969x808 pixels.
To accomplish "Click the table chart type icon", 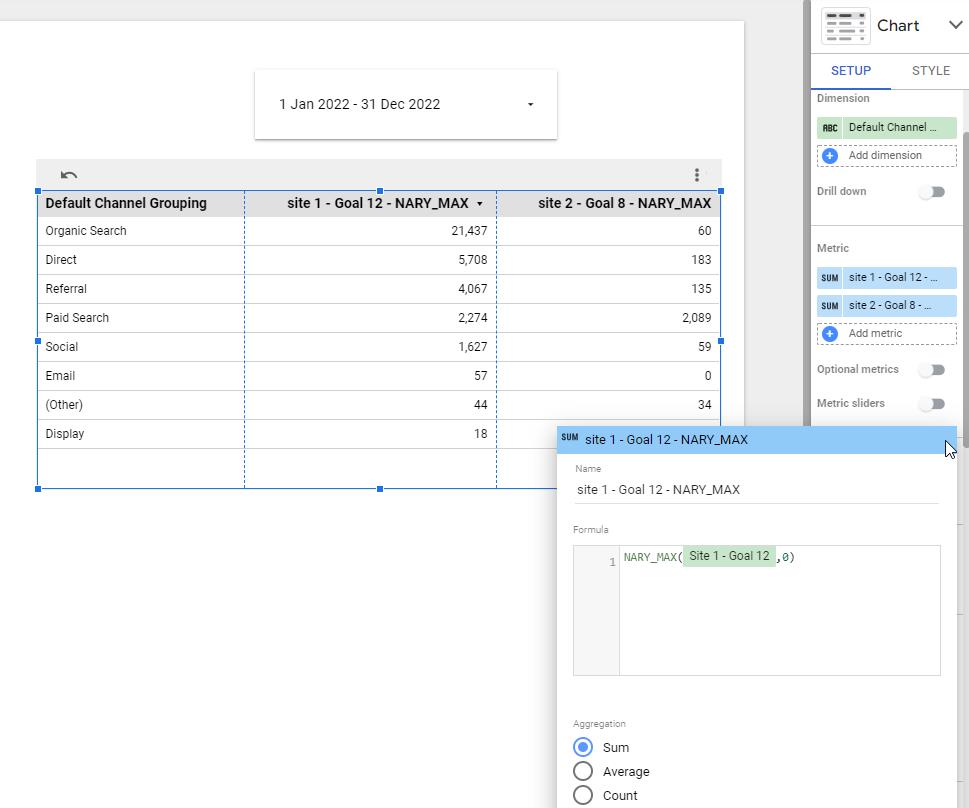I will pos(845,26).
